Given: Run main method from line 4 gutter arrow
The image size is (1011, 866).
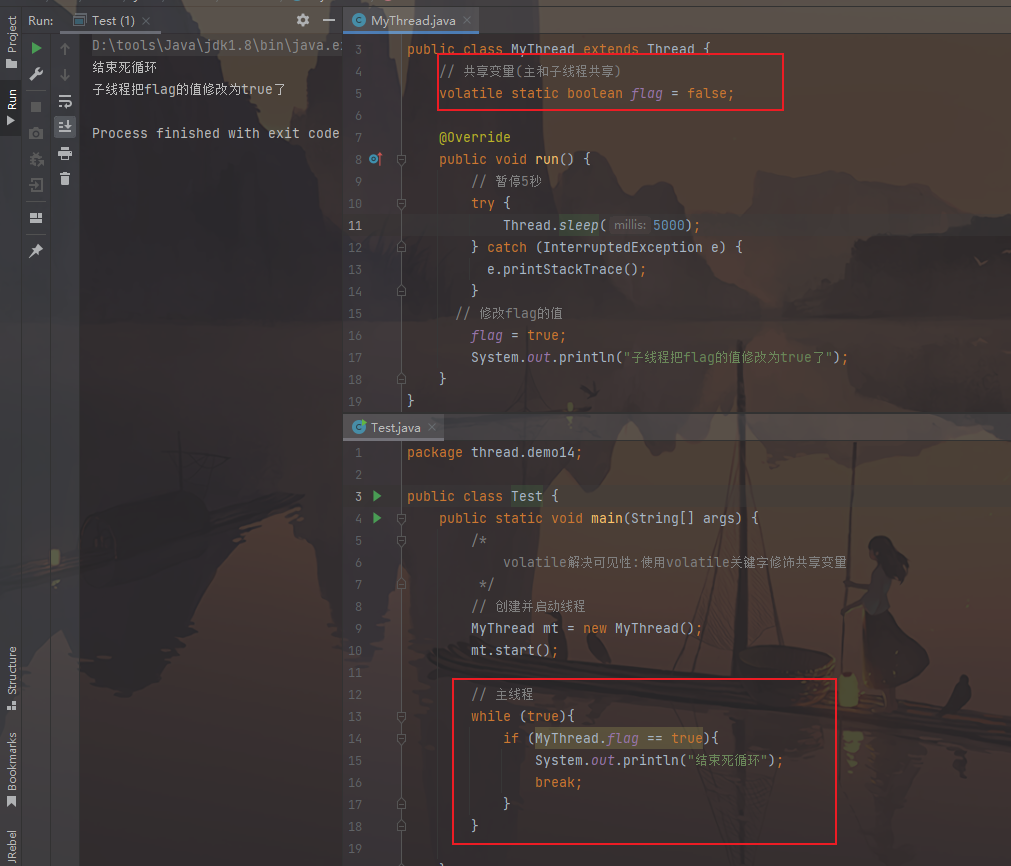Looking at the screenshot, I should (377, 518).
